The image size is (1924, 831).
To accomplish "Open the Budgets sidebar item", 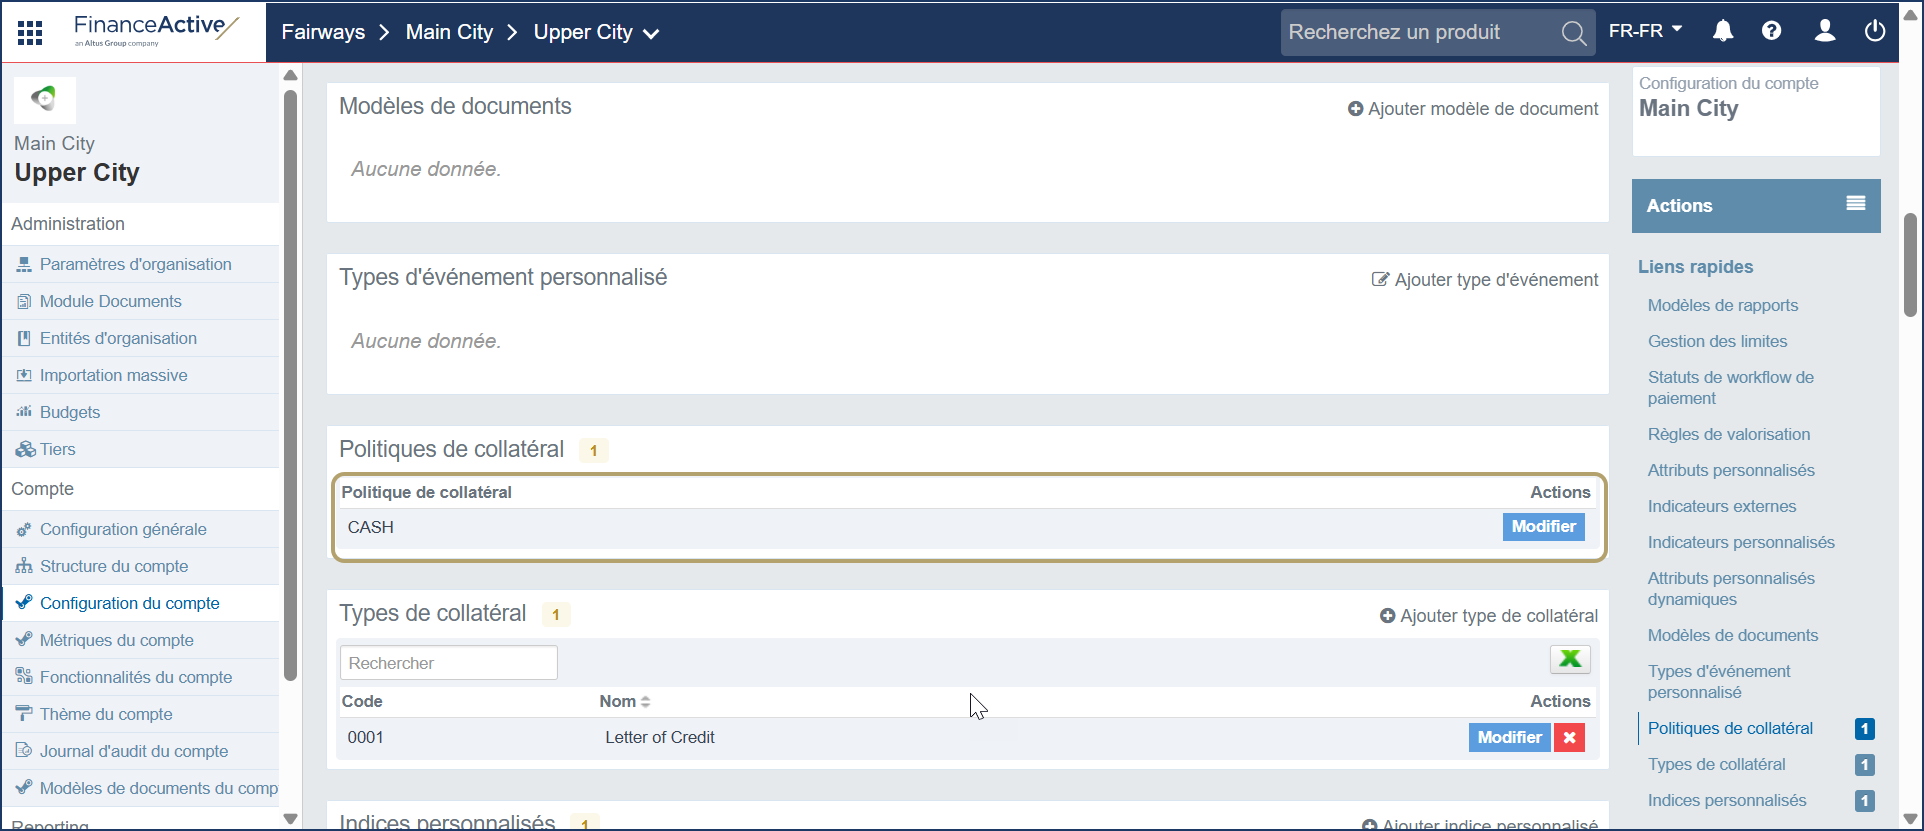I will tap(70, 412).
